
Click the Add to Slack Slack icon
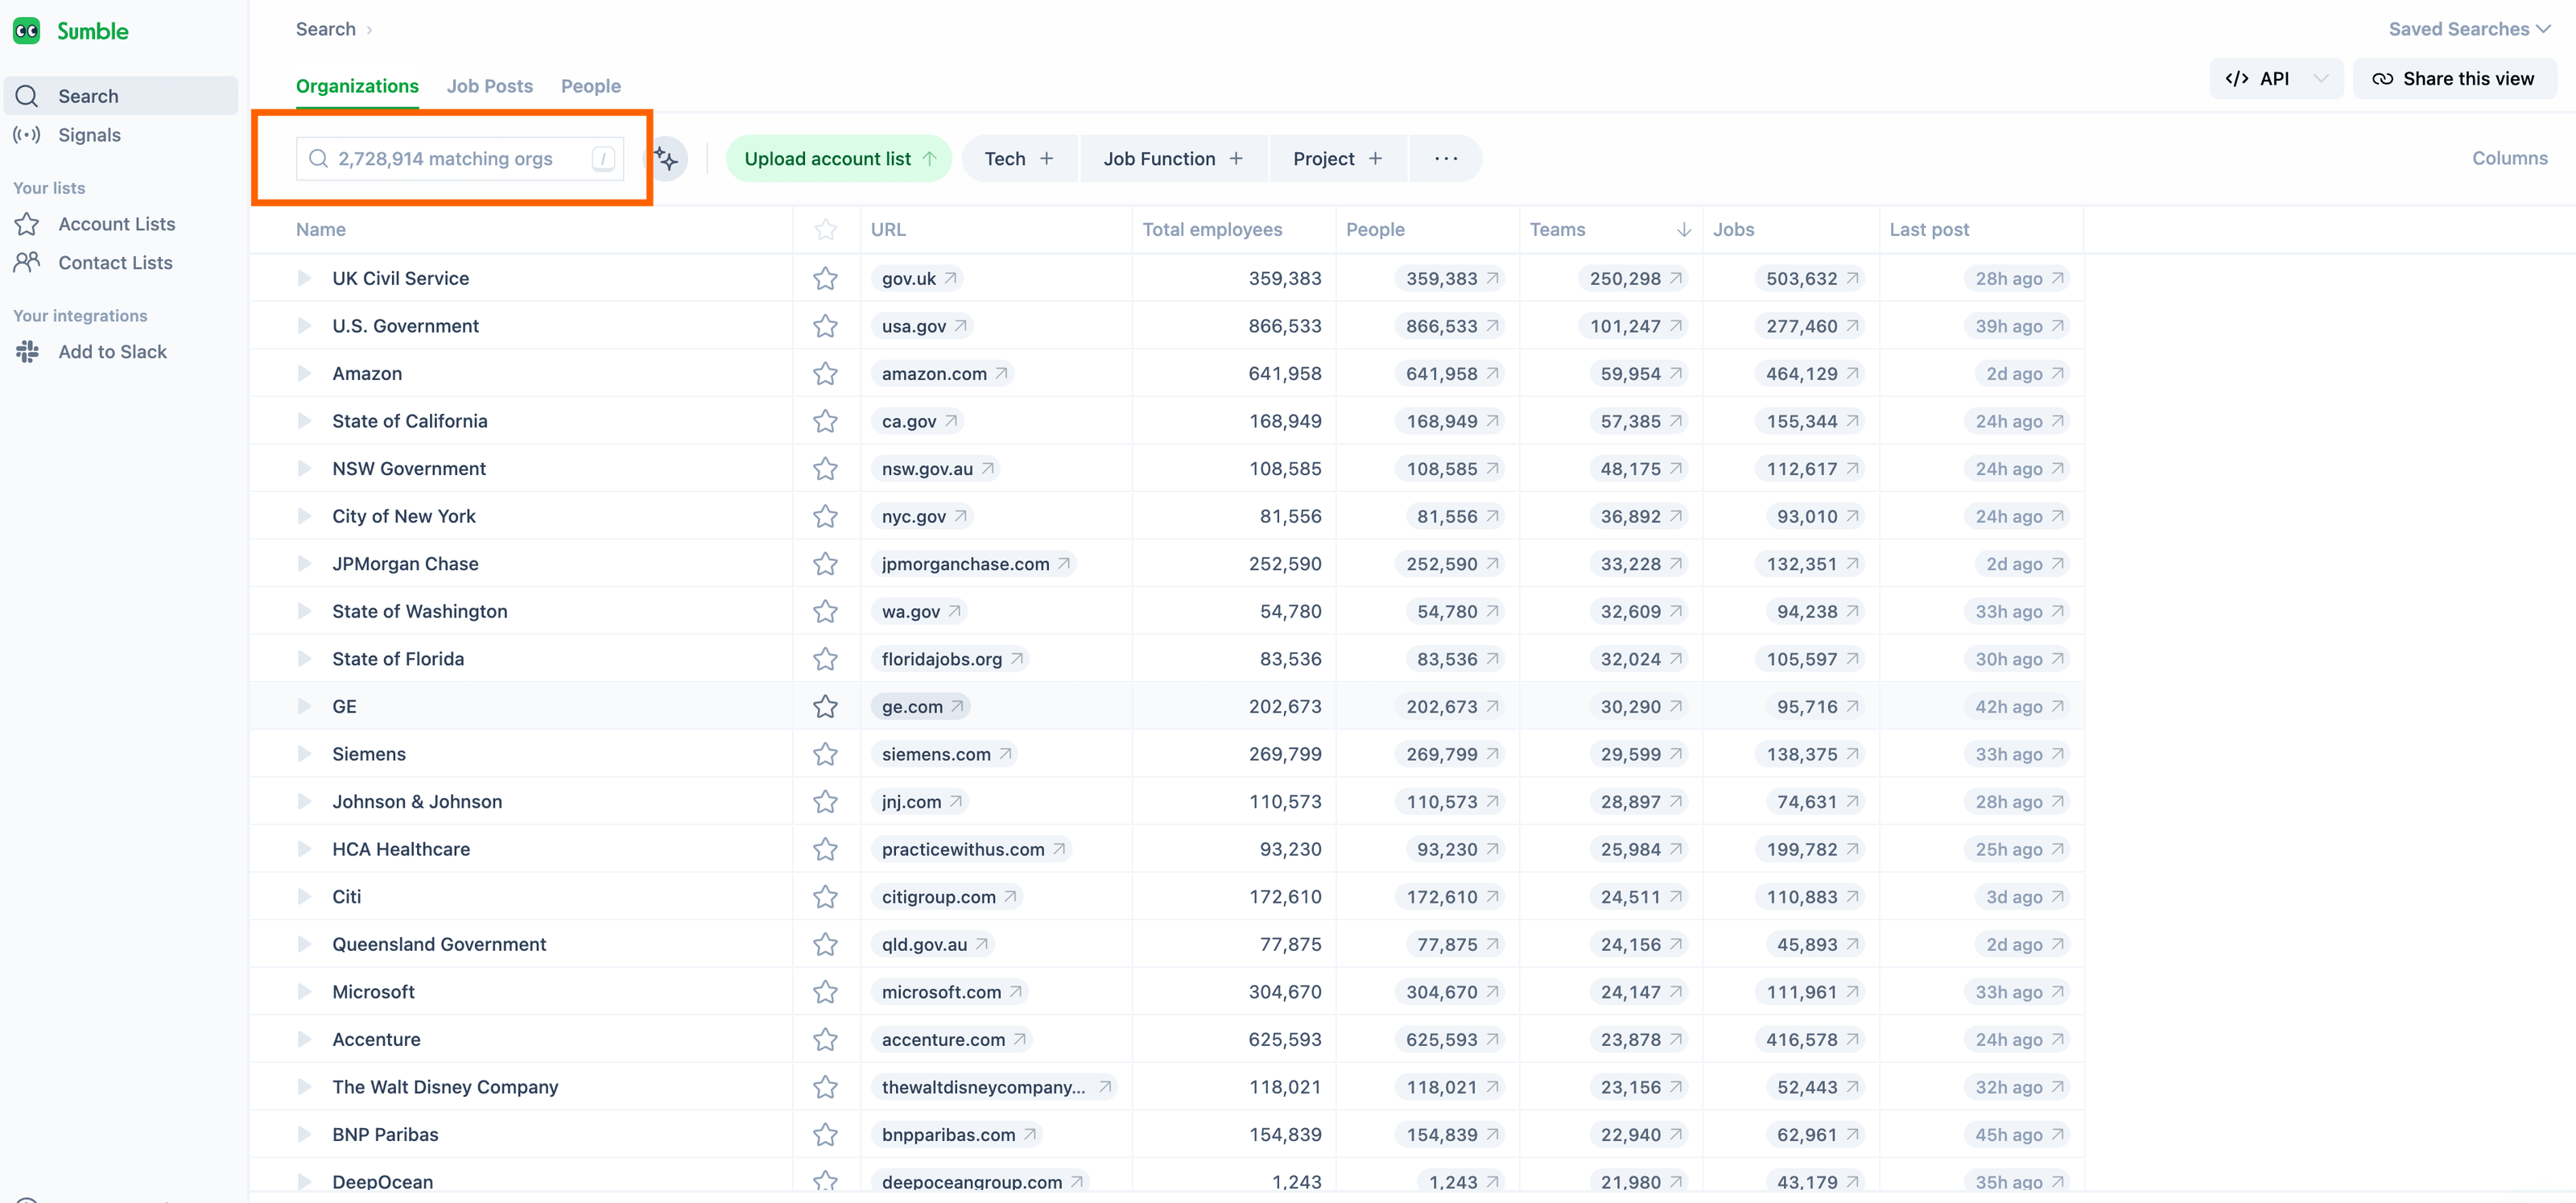click(x=27, y=351)
